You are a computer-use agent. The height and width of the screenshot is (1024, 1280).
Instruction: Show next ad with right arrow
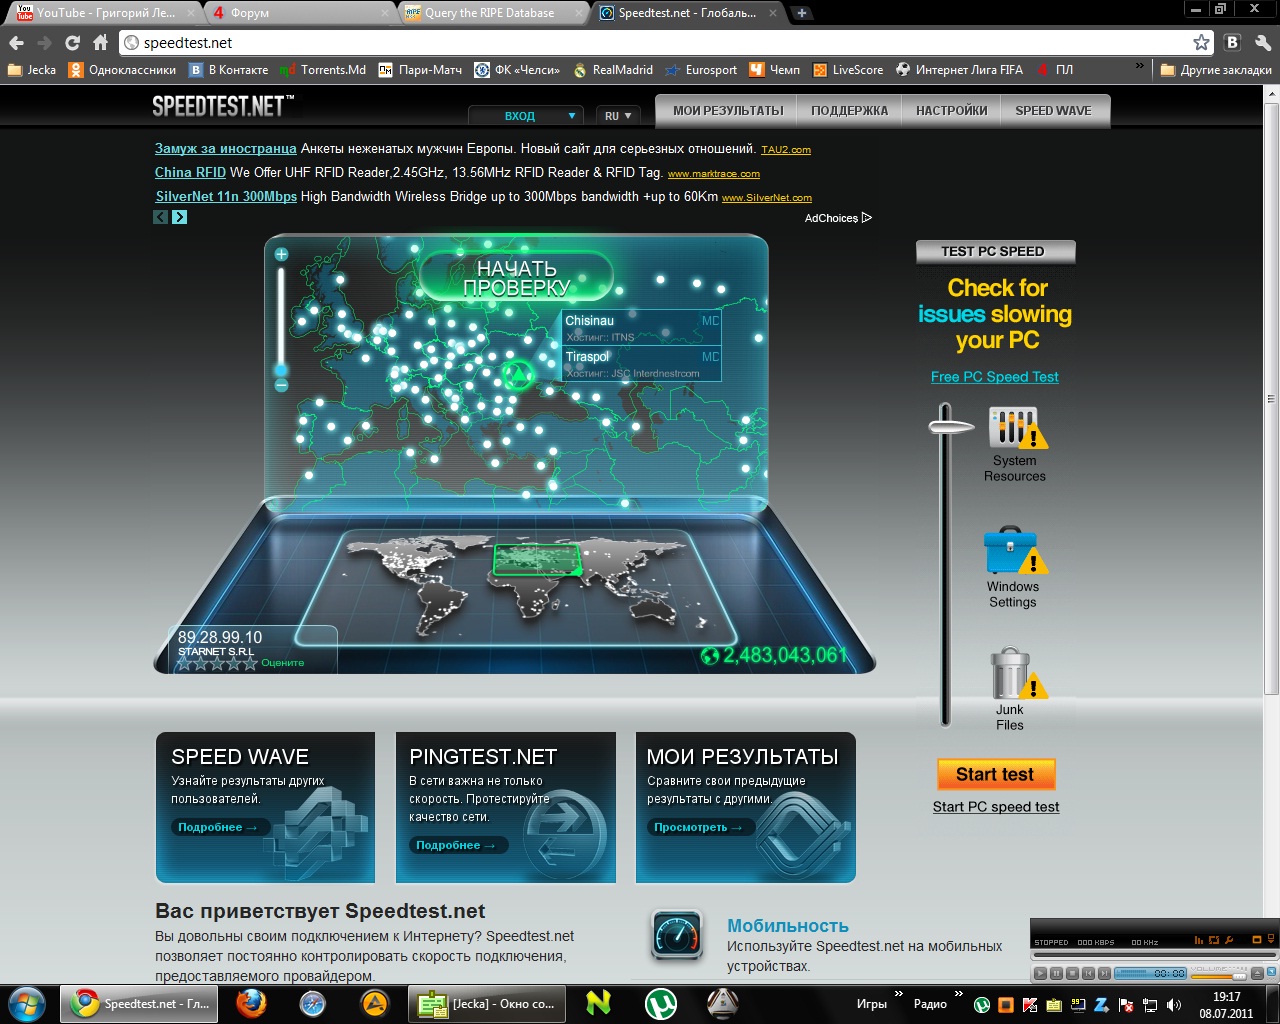179,217
